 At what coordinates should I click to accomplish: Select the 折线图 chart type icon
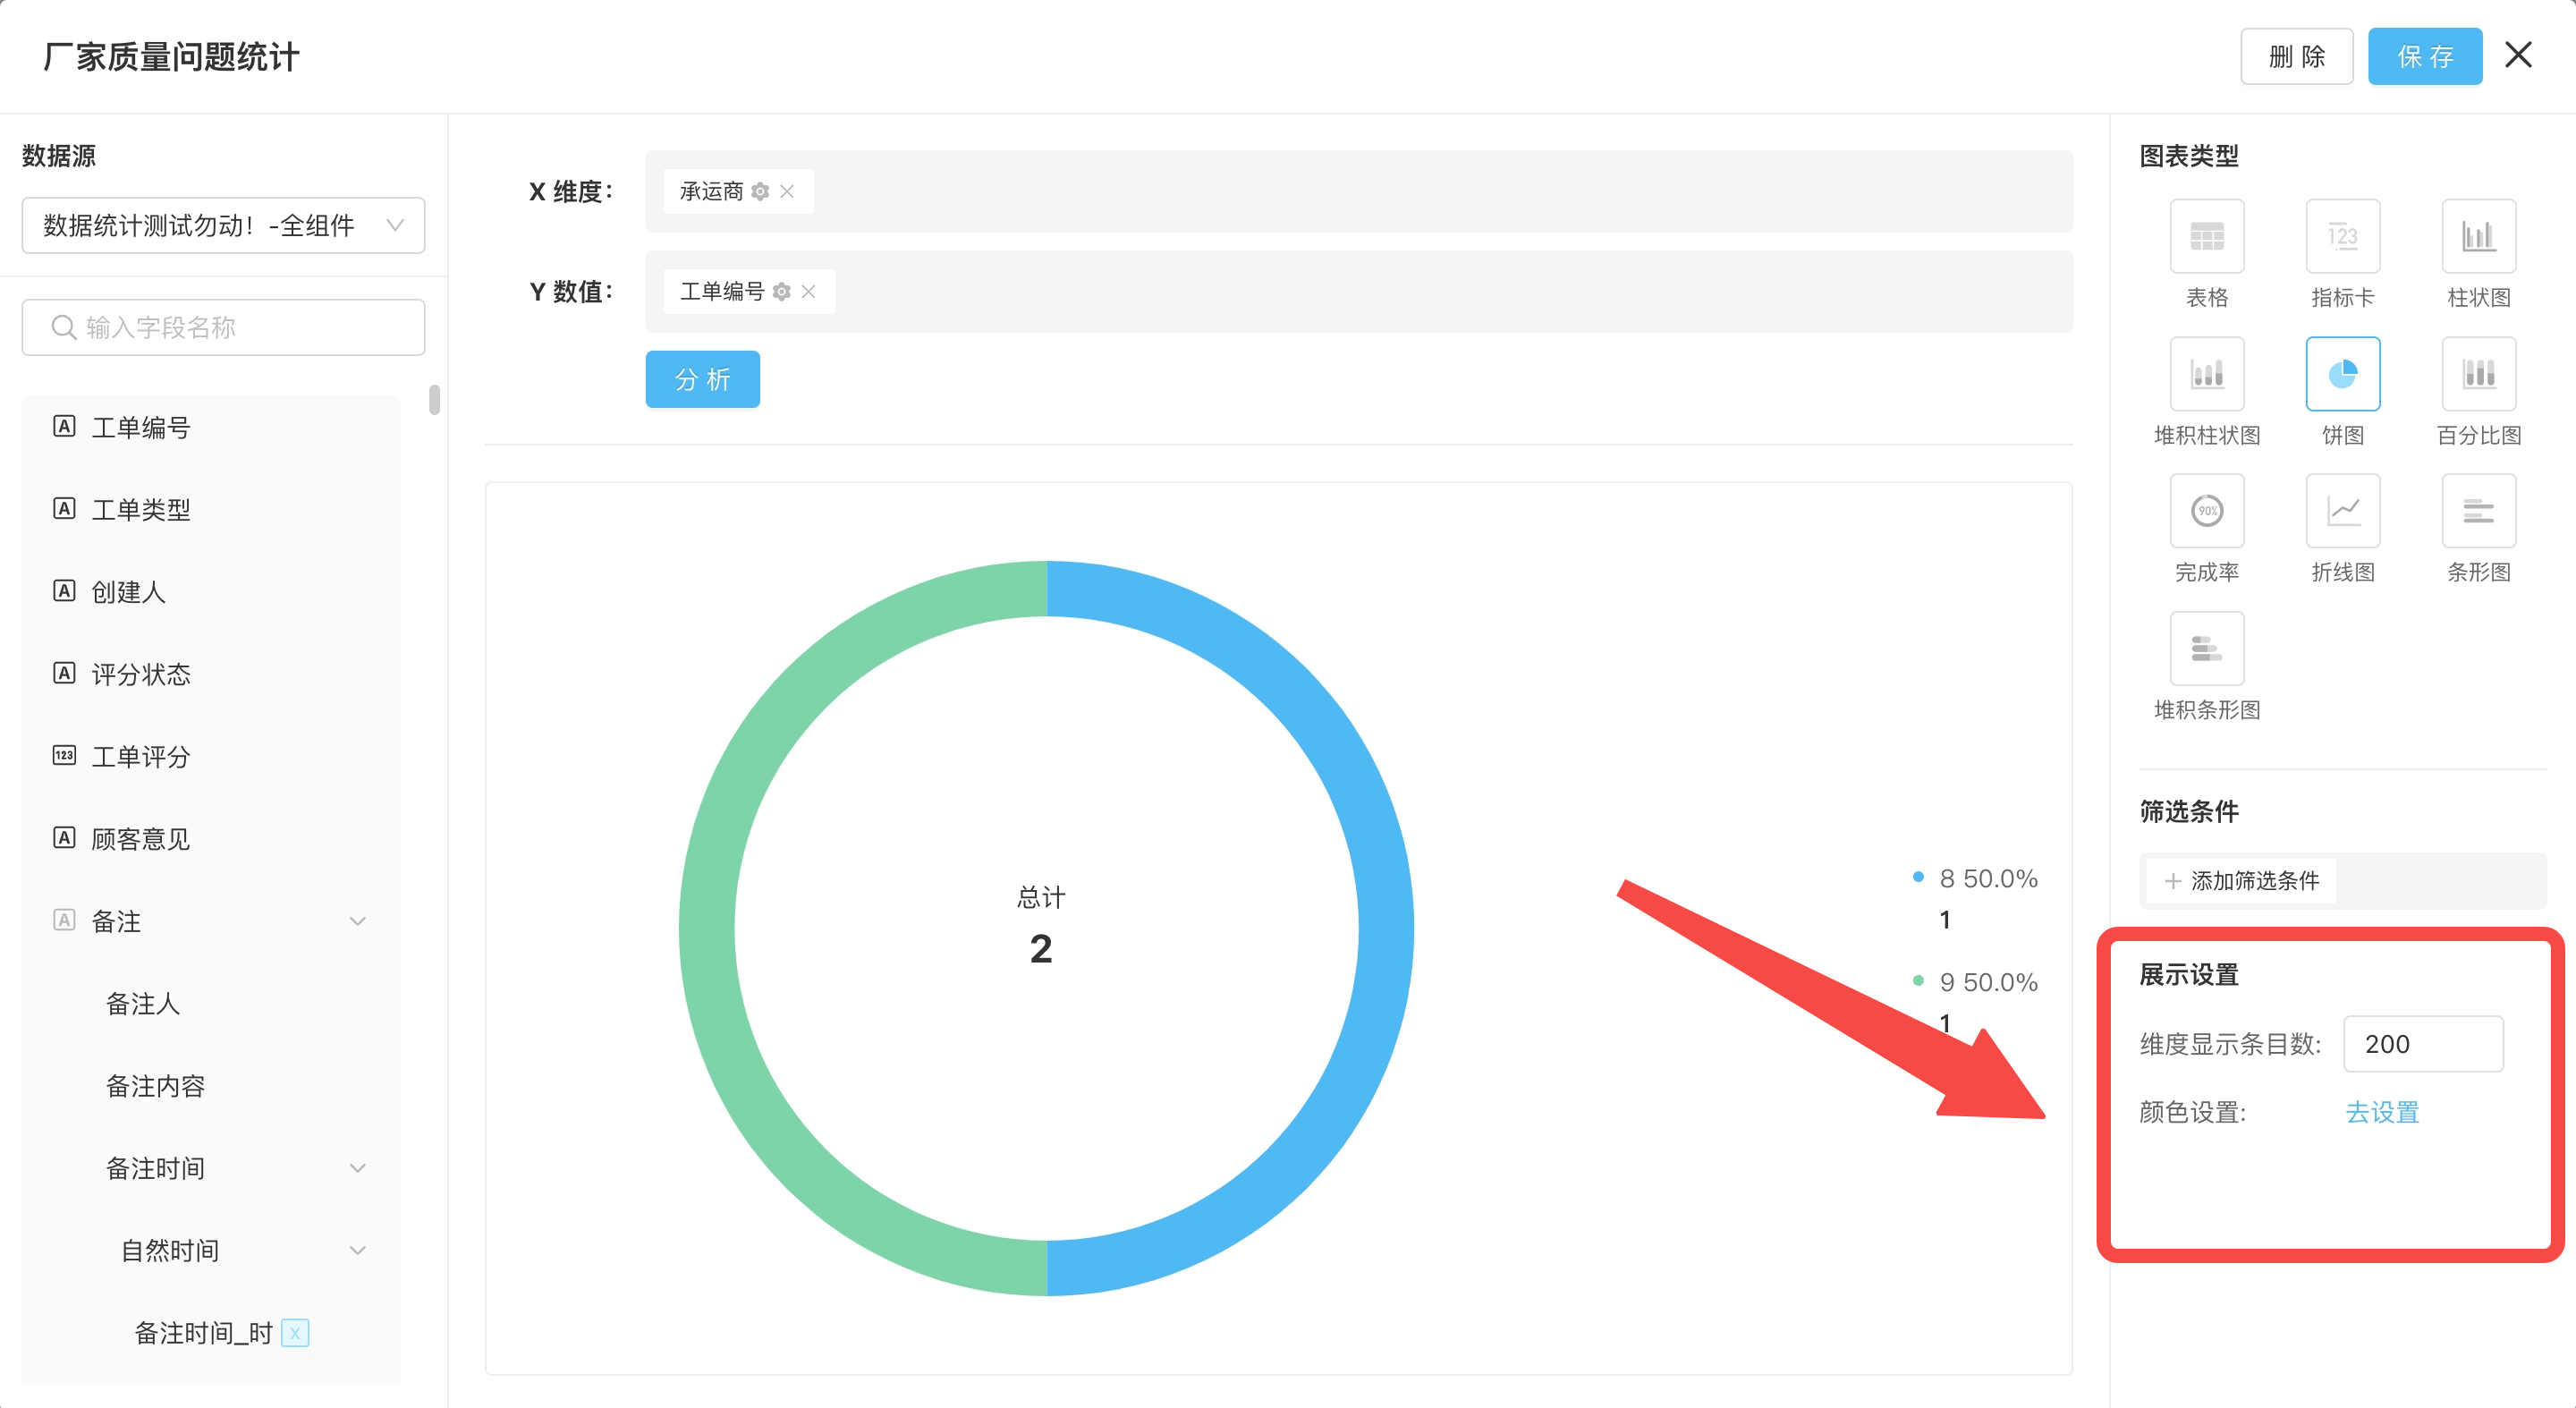tap(2342, 511)
